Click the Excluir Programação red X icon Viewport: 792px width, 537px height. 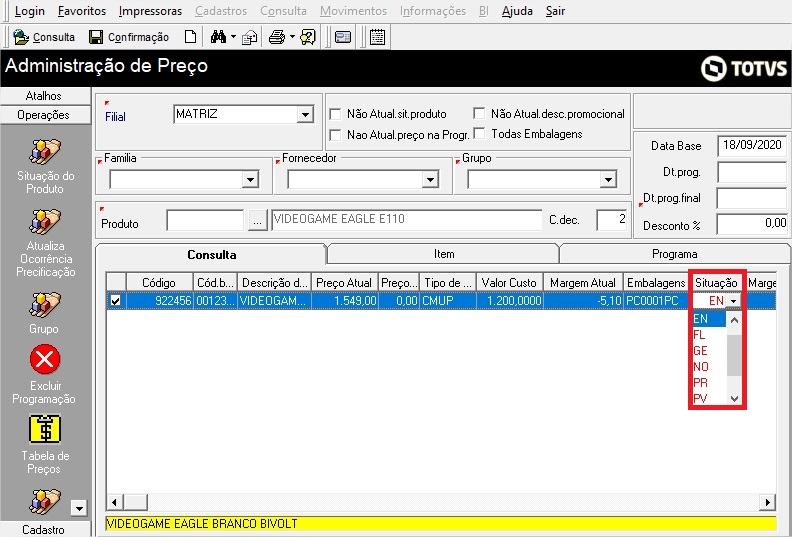[45, 359]
